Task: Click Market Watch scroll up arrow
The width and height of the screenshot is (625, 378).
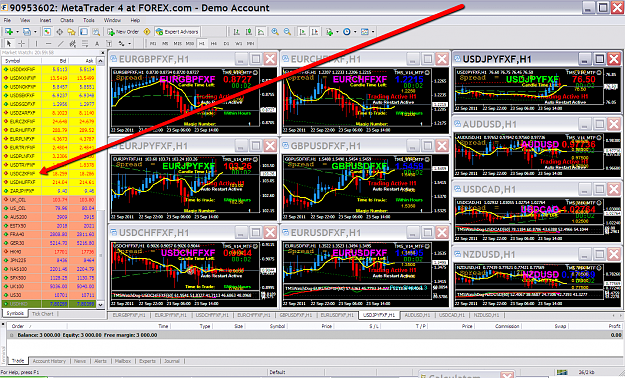Action: [x=100, y=61]
